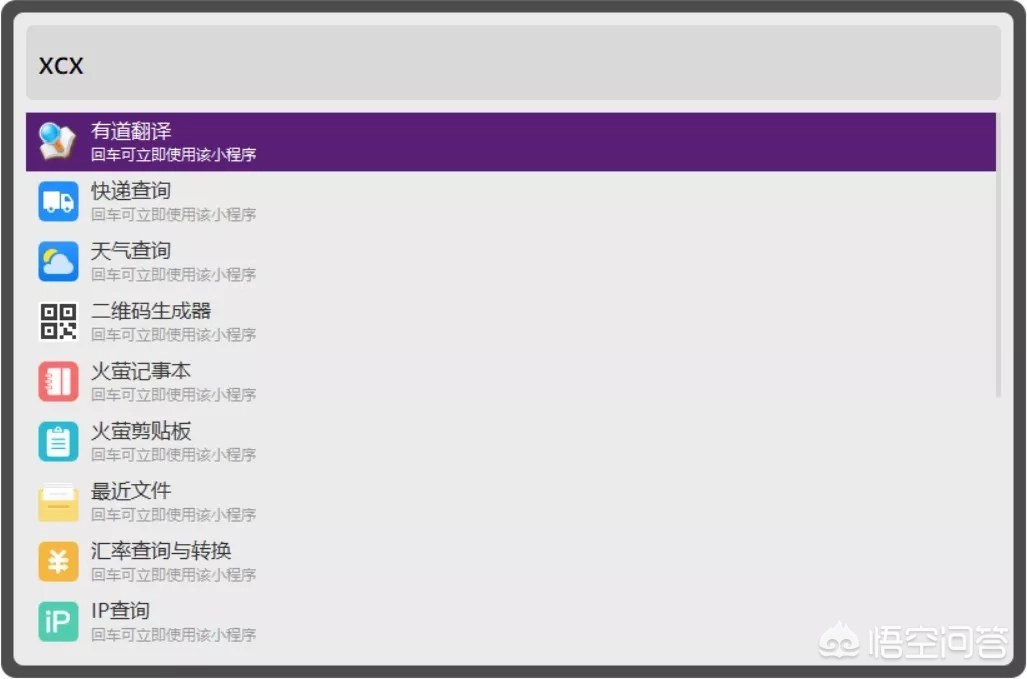The image size is (1027, 679).
Task: Open the 汇率查询与转换 currency icon
Action: (x=57, y=561)
